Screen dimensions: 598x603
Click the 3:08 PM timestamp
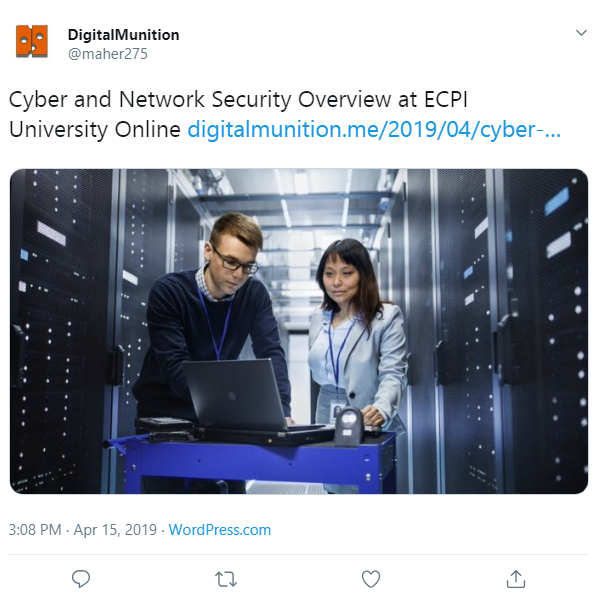35,530
